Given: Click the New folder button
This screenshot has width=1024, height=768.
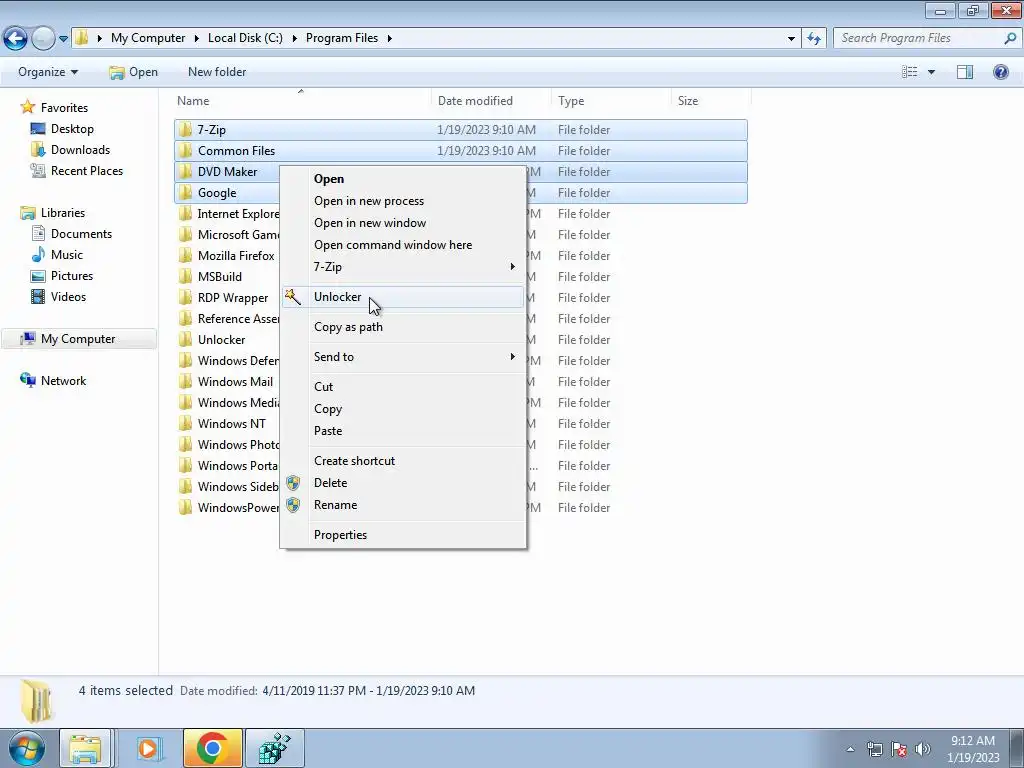Looking at the screenshot, I should tap(217, 72).
